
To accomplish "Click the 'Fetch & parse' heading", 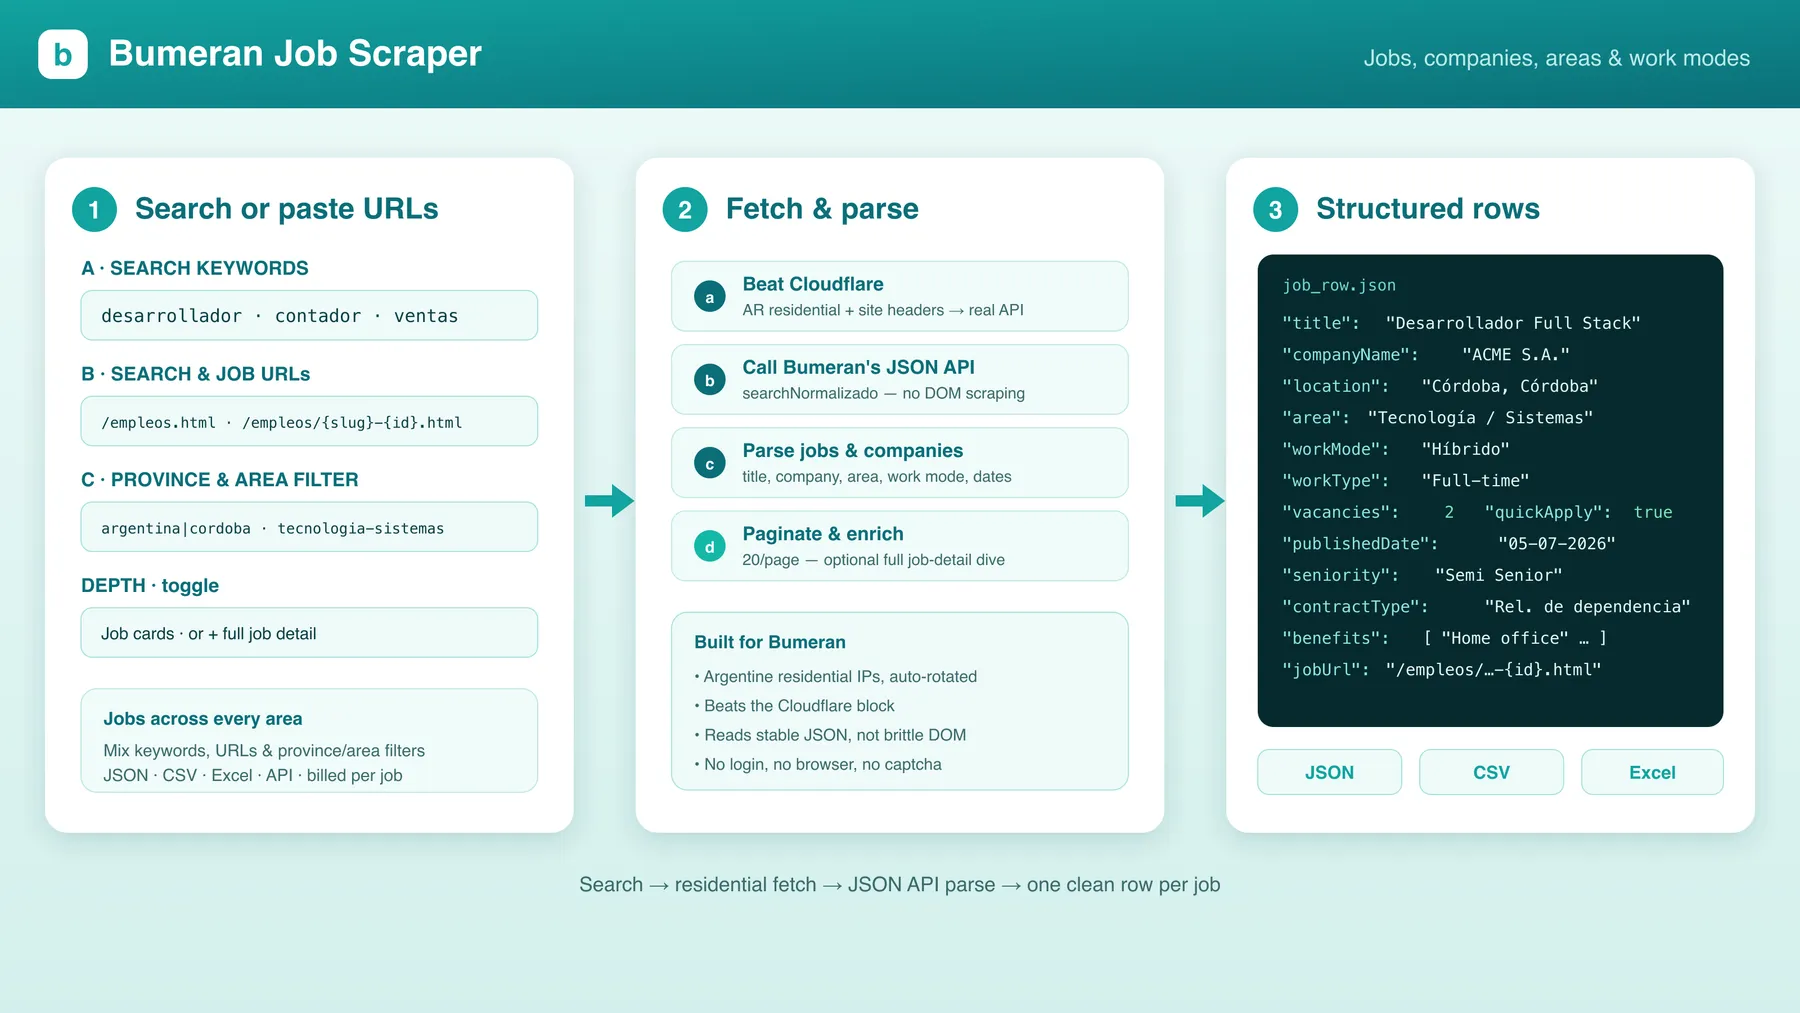I will click(822, 208).
